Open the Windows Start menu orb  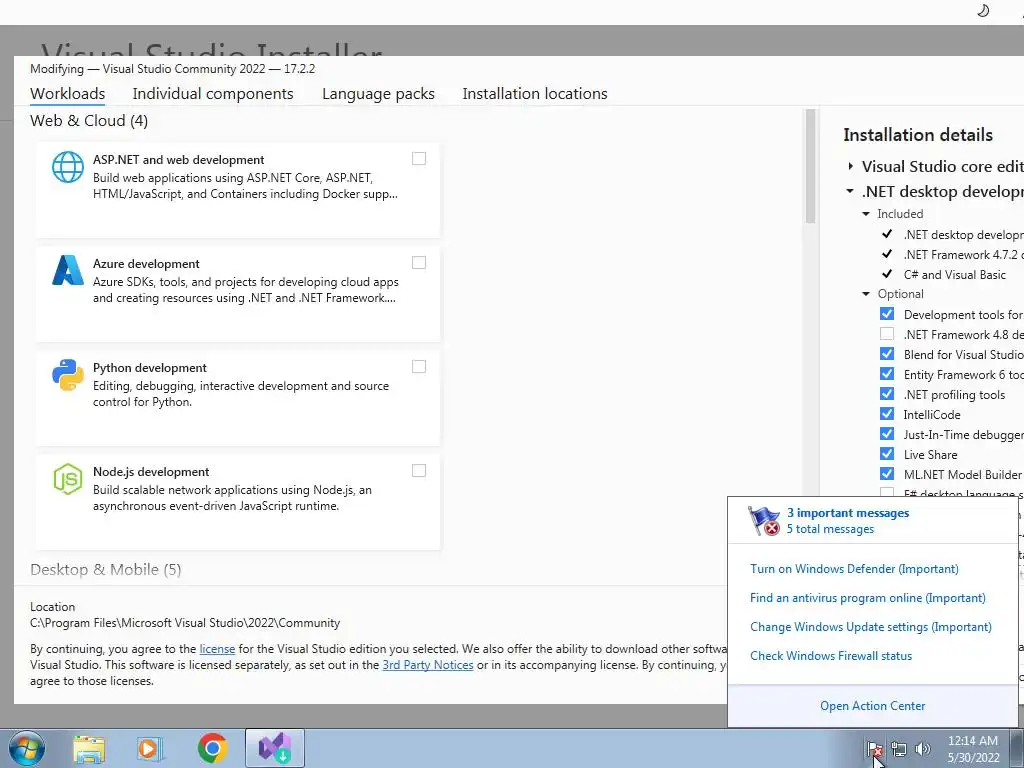pyautogui.click(x=26, y=748)
